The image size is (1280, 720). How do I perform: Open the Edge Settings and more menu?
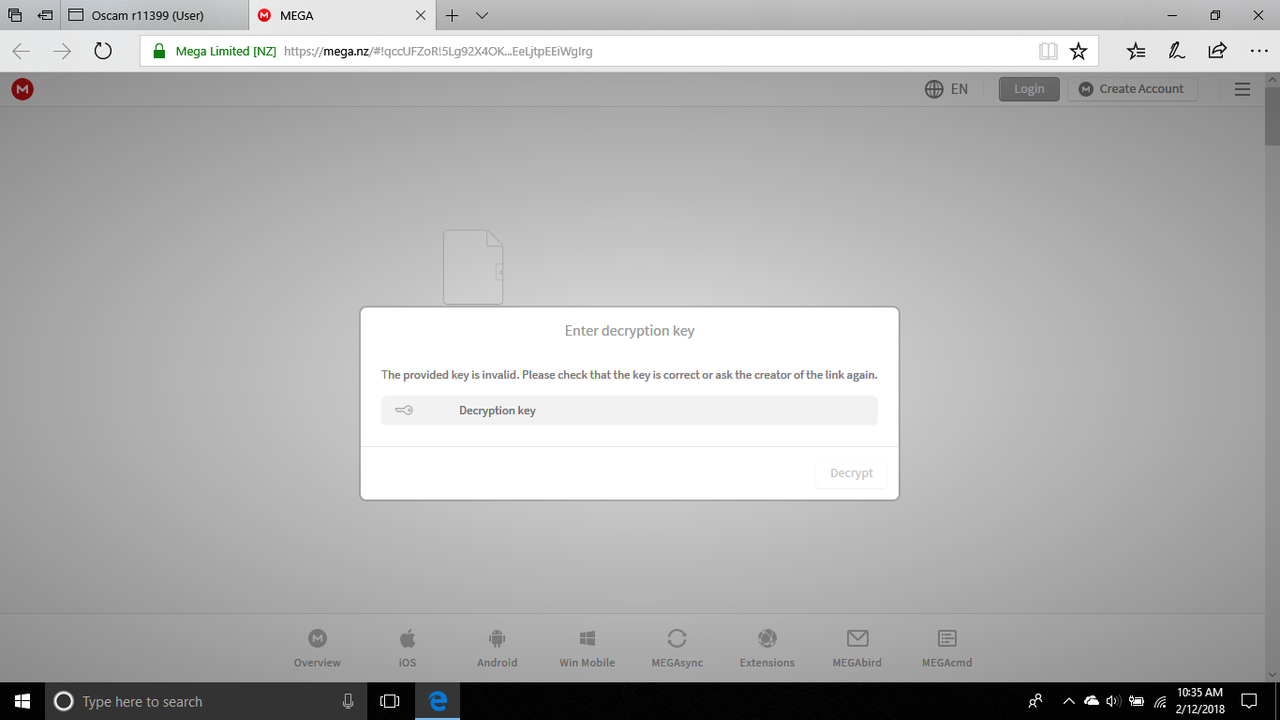(x=1259, y=51)
